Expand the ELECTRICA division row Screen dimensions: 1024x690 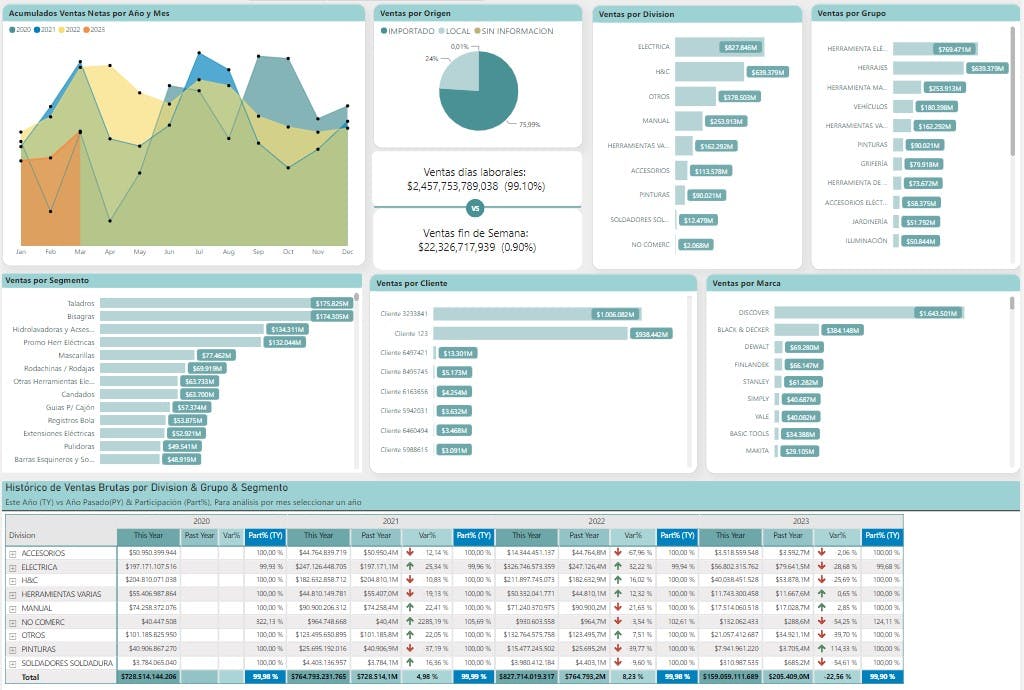pos(13,567)
